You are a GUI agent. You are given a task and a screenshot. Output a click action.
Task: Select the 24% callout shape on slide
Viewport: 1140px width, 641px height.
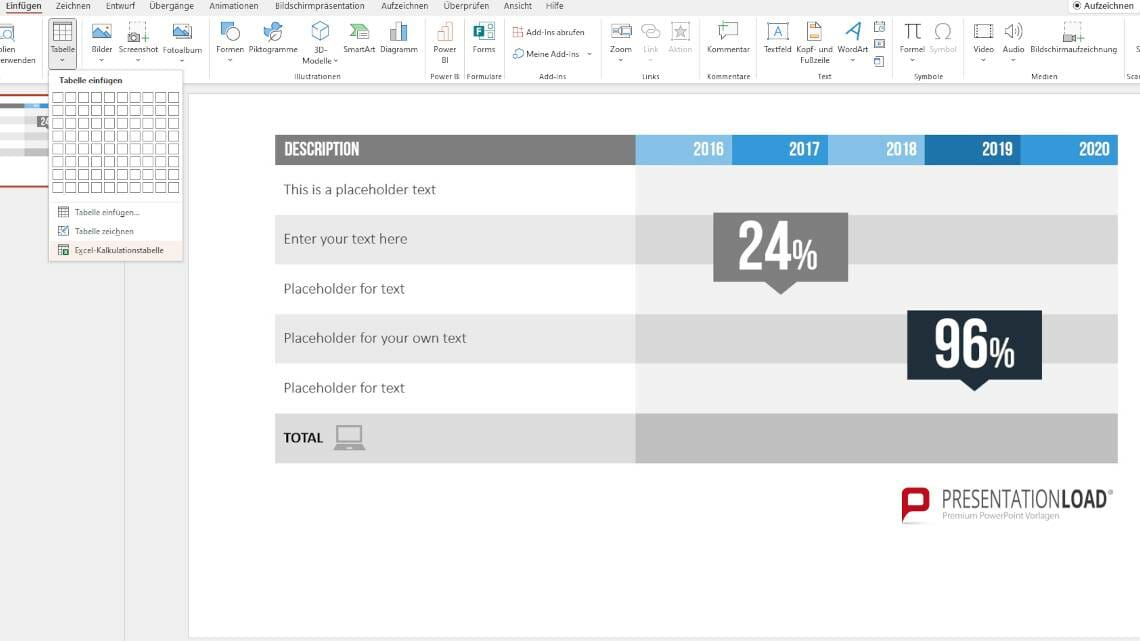(x=780, y=251)
